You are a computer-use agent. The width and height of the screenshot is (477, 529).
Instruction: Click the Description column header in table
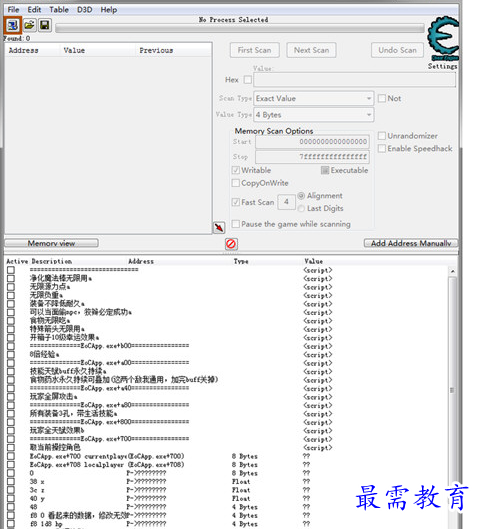click(52, 261)
